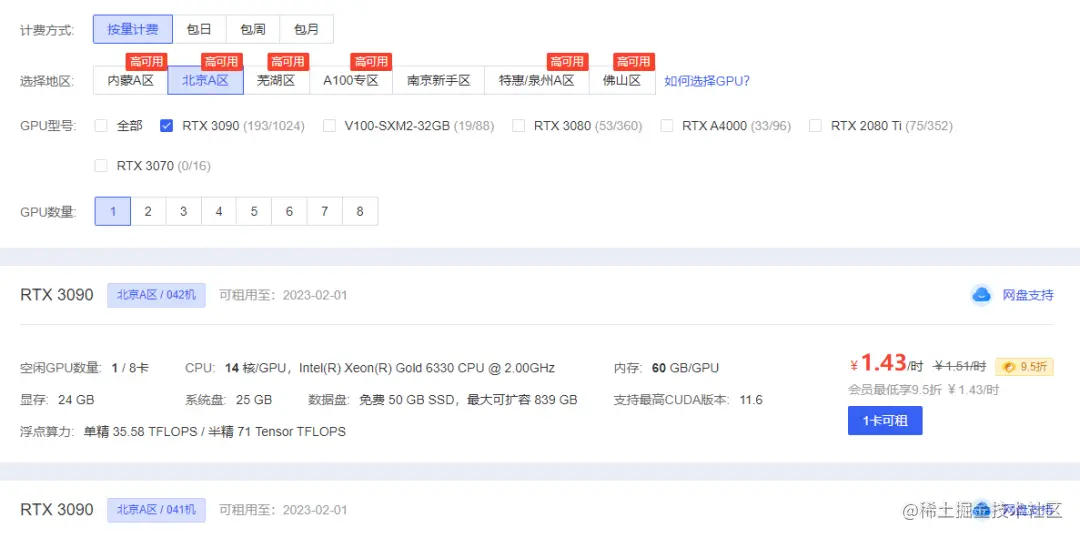Viewport: 1080px width, 538px height.
Task: Click the 北京A区 / 041机 tag
Action: coord(156,510)
